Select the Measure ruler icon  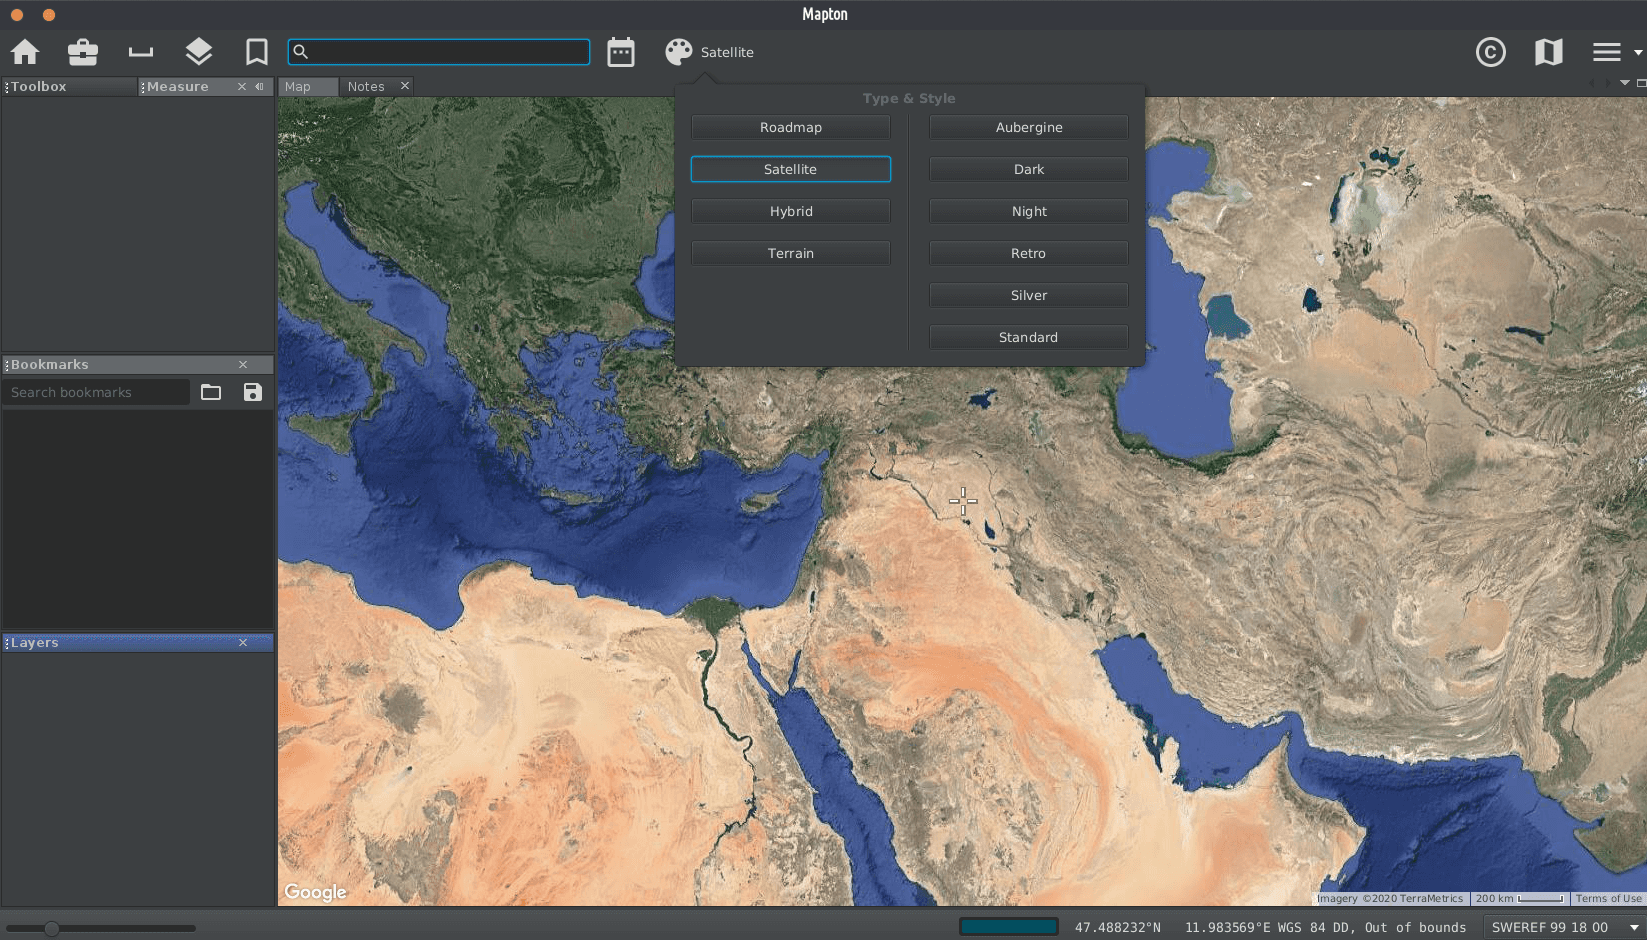pyautogui.click(x=141, y=52)
